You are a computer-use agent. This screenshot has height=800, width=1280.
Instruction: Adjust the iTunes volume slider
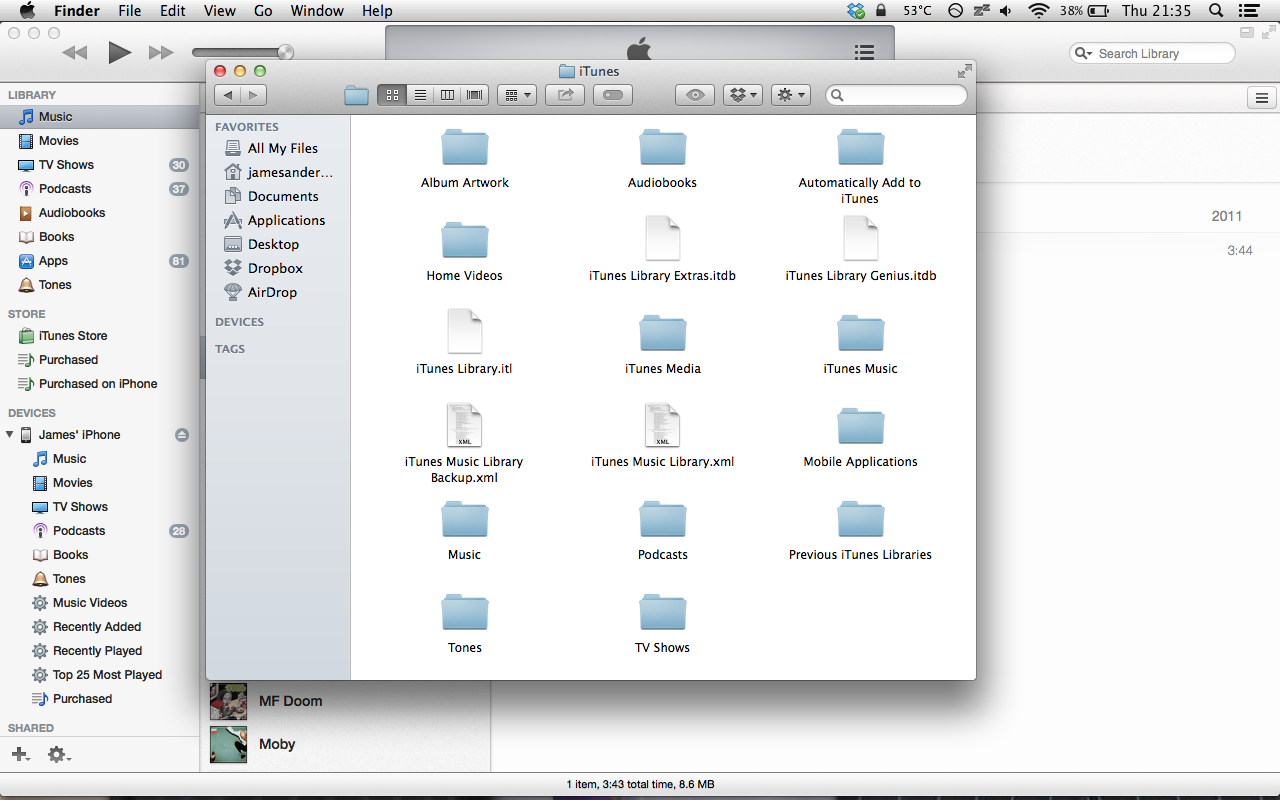coord(243,53)
